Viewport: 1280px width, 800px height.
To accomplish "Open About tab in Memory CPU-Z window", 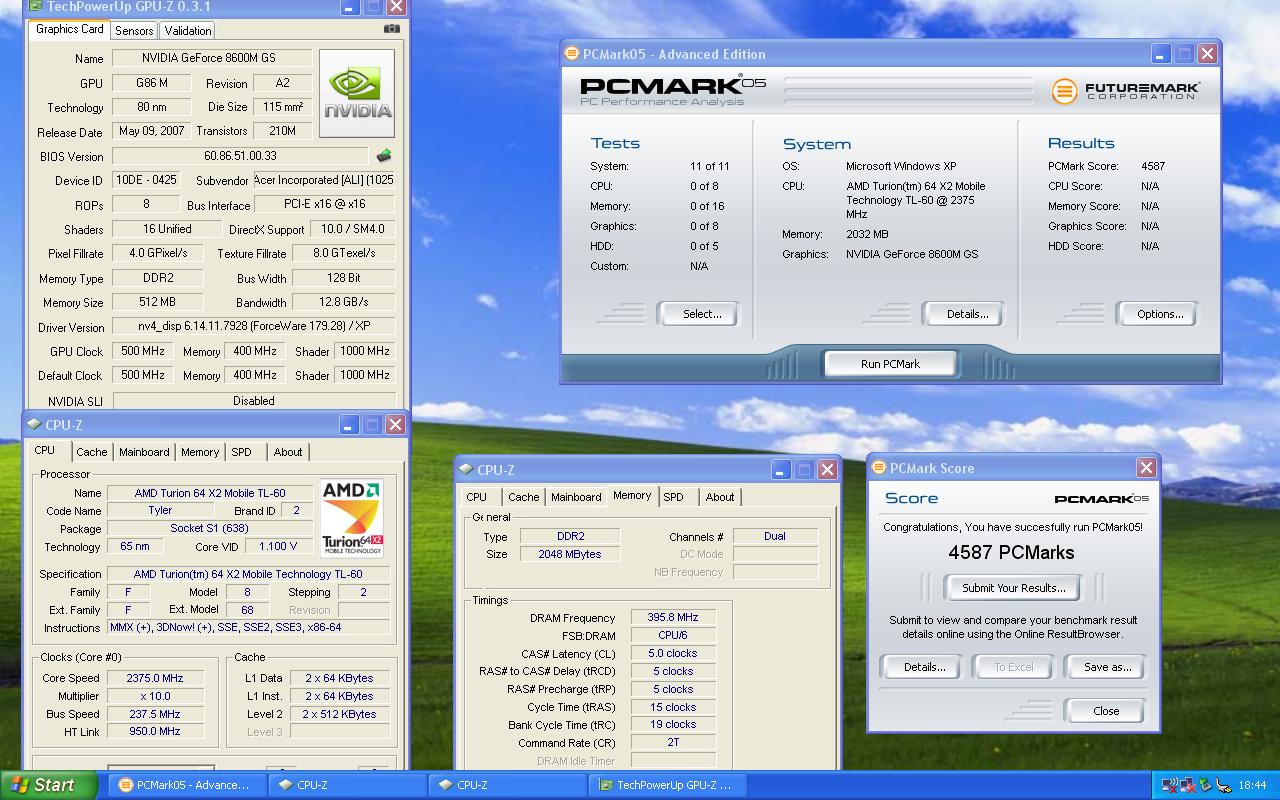I will tap(720, 497).
